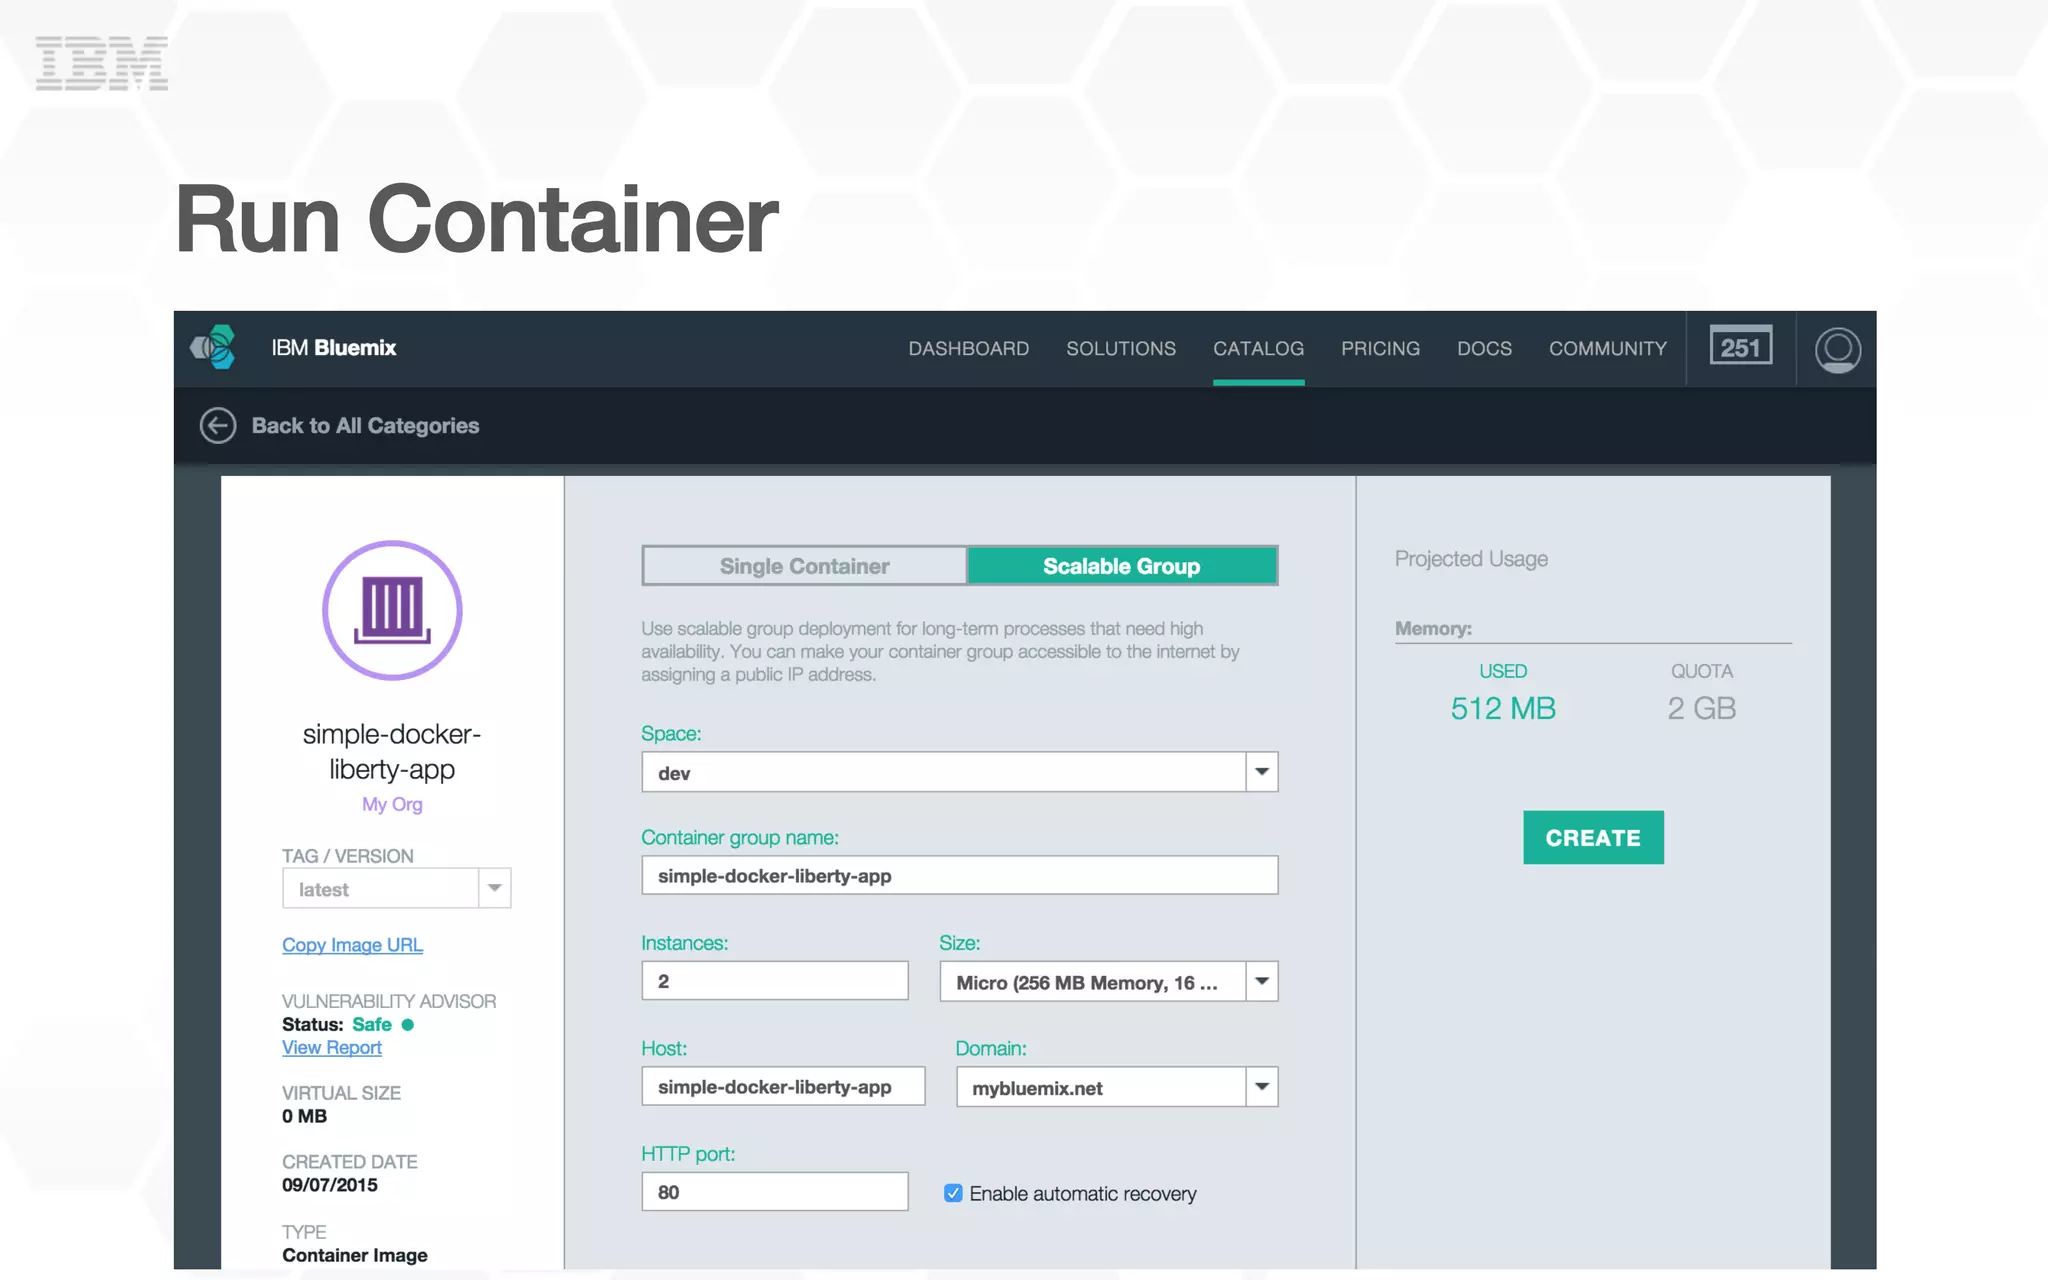
Task: Click the HTTP port input field
Action: (x=775, y=1192)
